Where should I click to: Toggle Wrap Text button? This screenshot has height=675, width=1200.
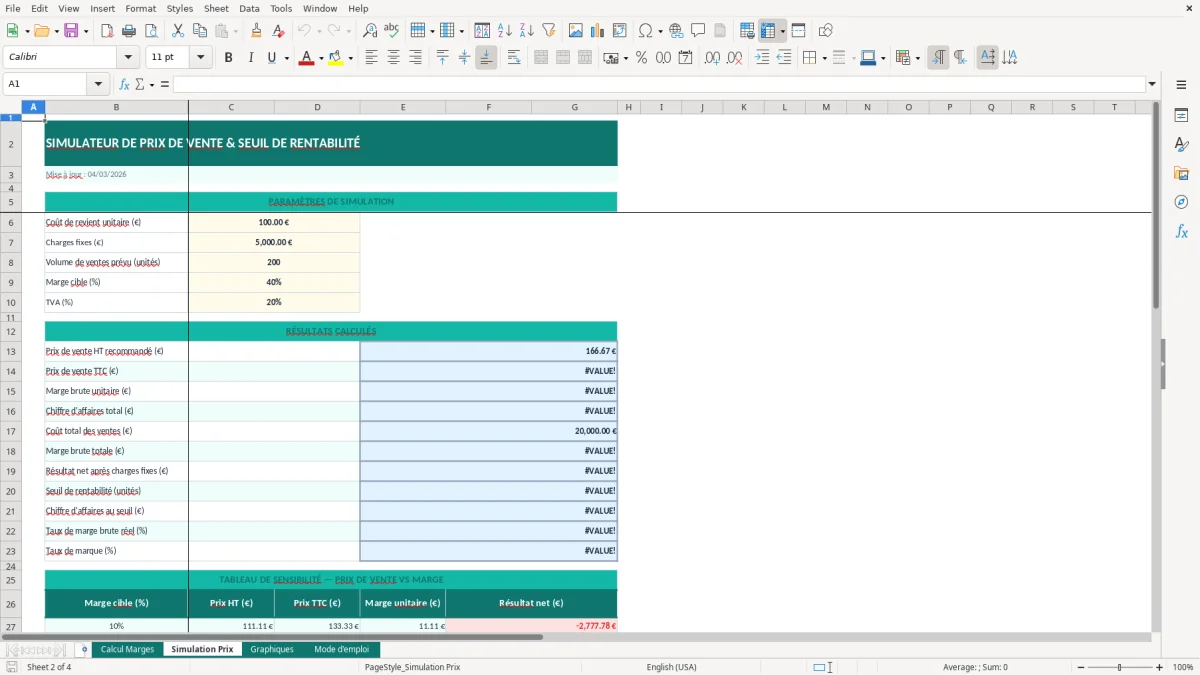[514, 58]
